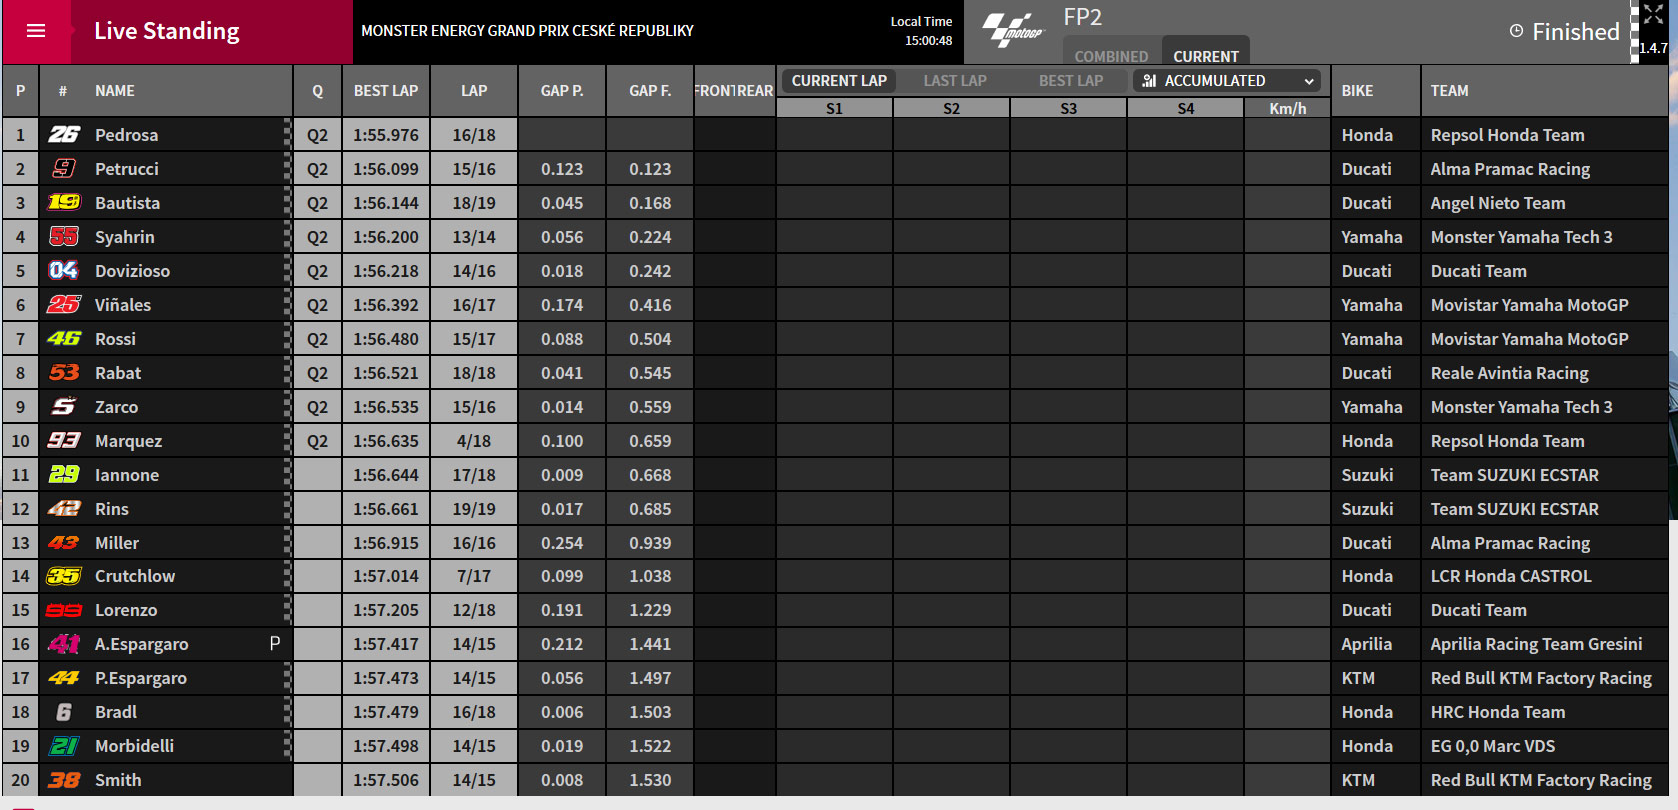The width and height of the screenshot is (1678, 810).
Task: Click Rins' number 42 badge
Action: (x=64, y=509)
